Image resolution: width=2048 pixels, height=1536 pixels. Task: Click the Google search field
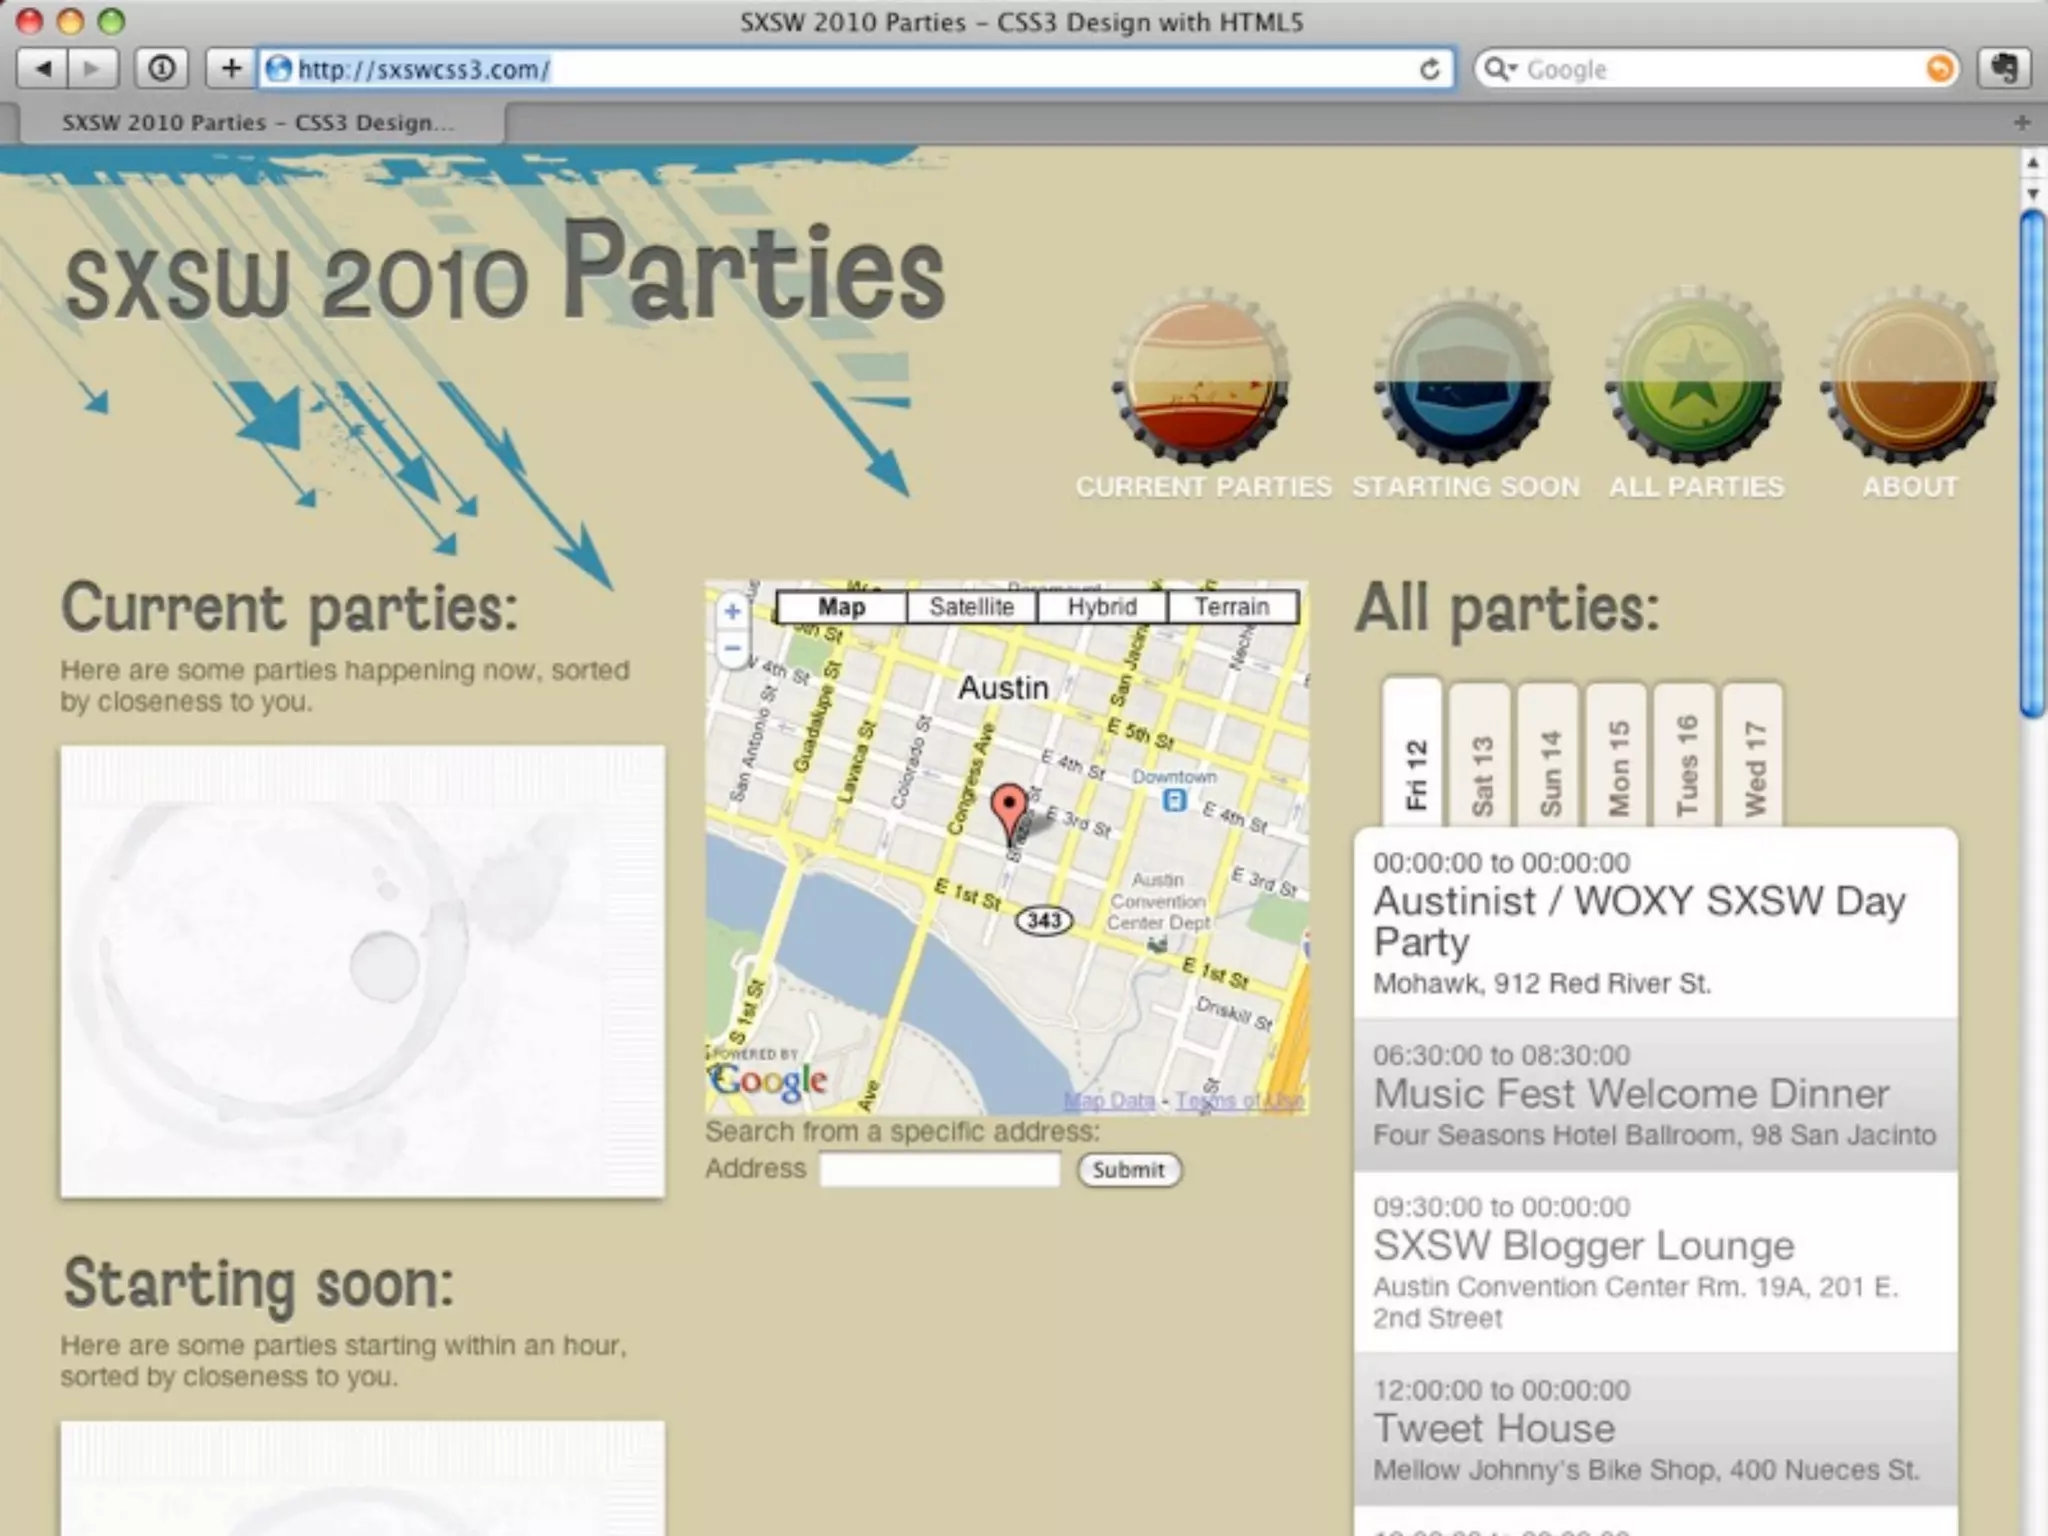(1716, 69)
